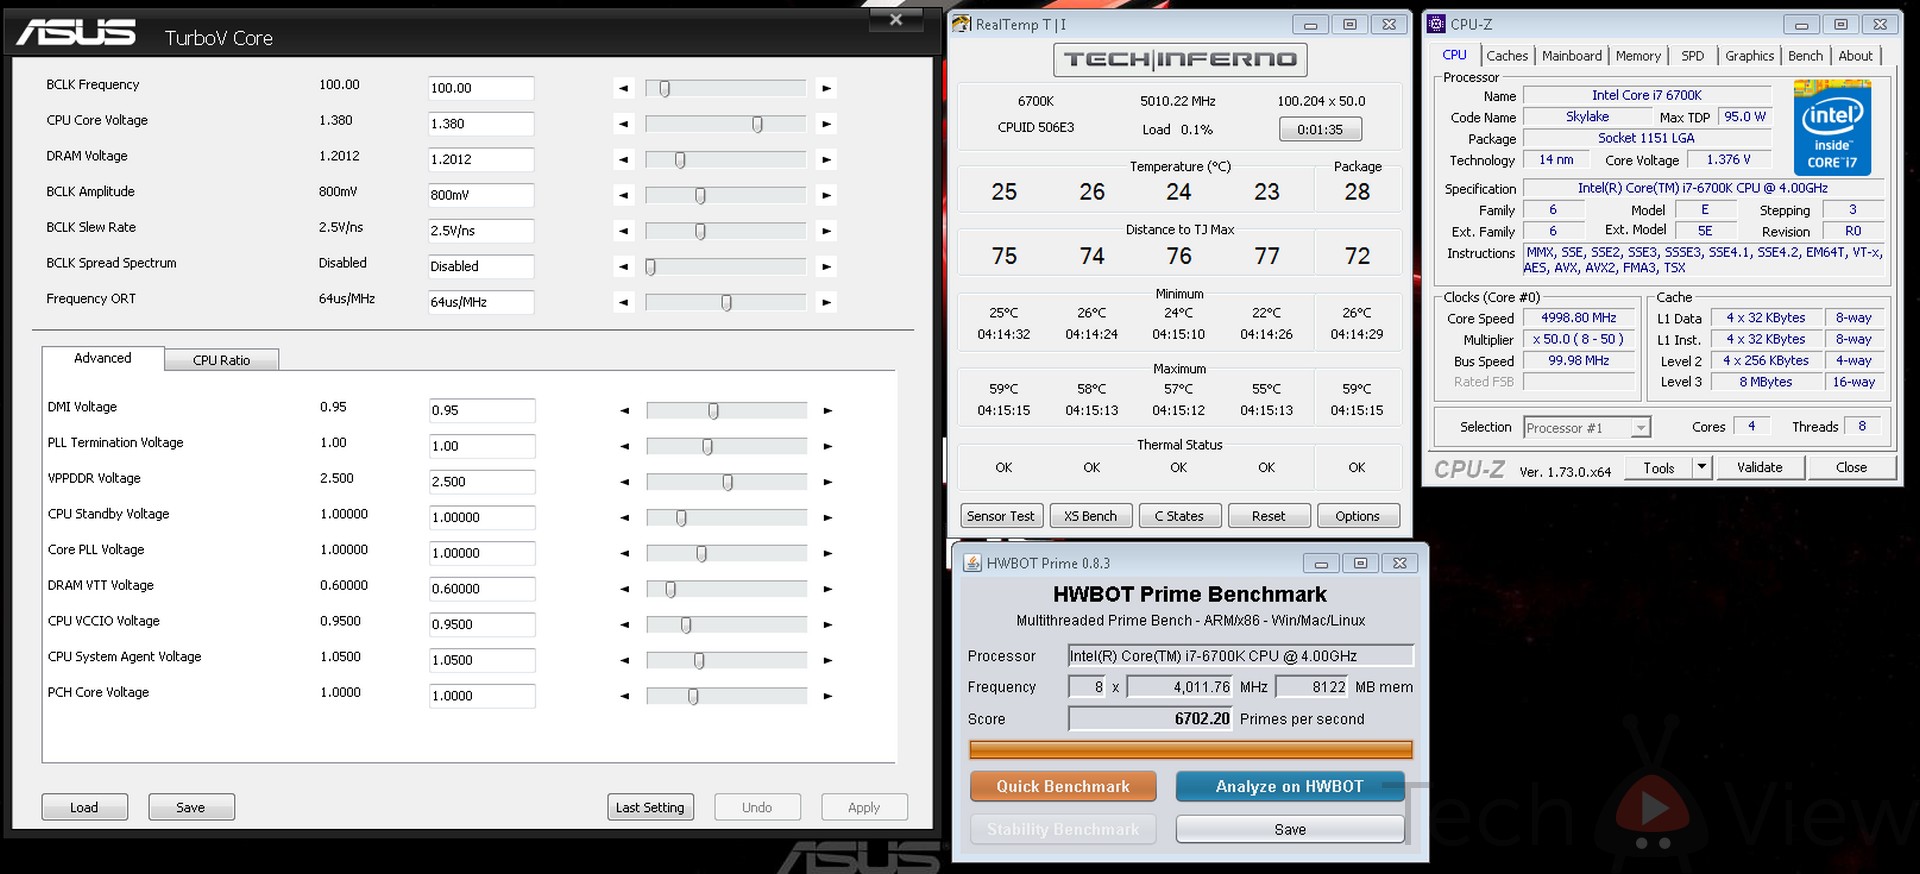
Task: Click the CPU Core Voltage slider handle
Action: coord(757,124)
